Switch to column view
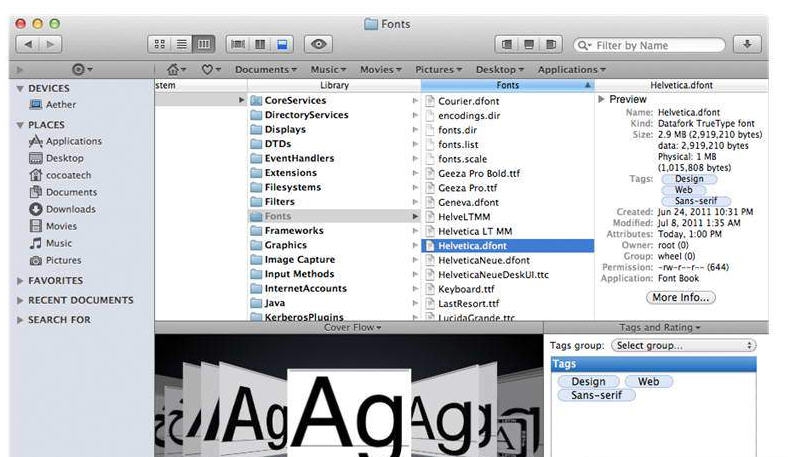Viewport: 788px width, 457px height. tap(204, 44)
